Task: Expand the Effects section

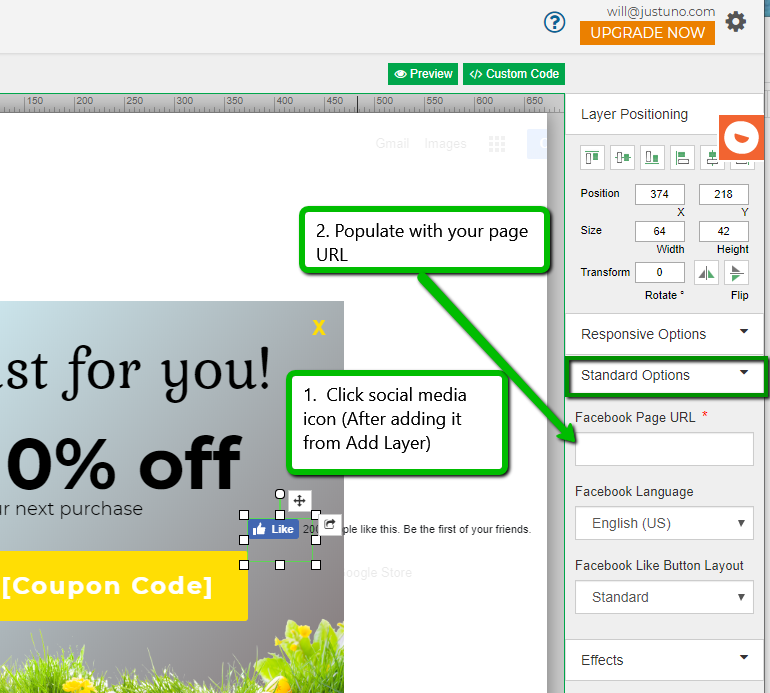Action: click(665, 660)
